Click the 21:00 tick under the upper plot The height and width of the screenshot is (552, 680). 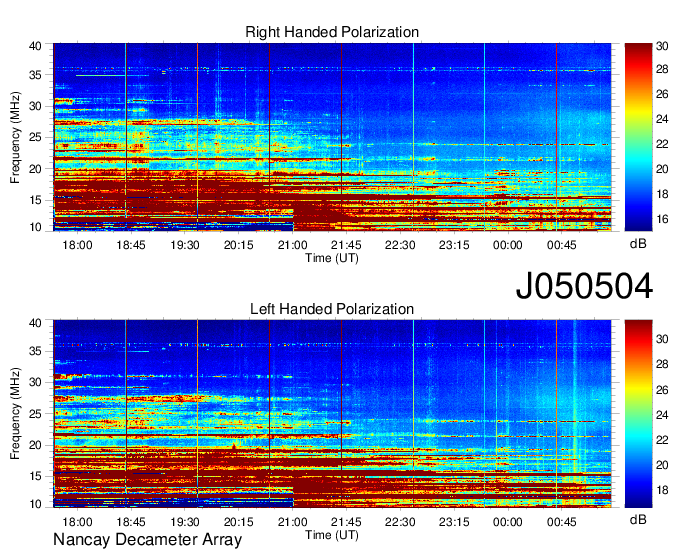(292, 245)
